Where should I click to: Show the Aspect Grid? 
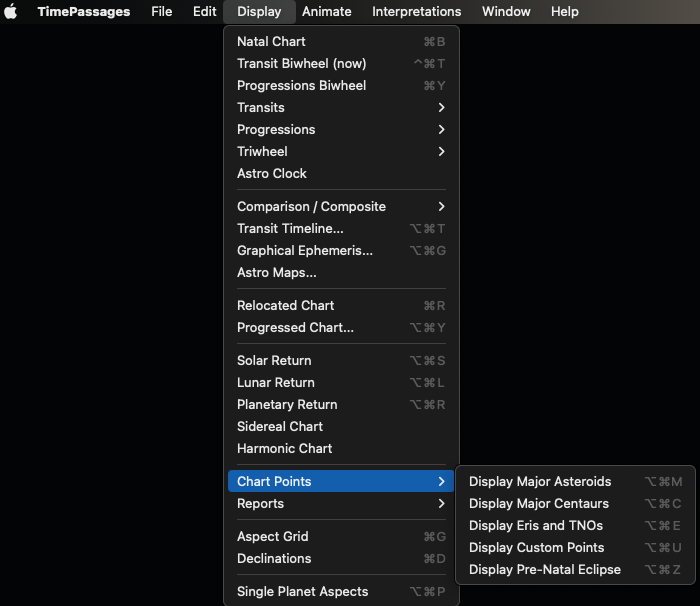click(x=341, y=536)
